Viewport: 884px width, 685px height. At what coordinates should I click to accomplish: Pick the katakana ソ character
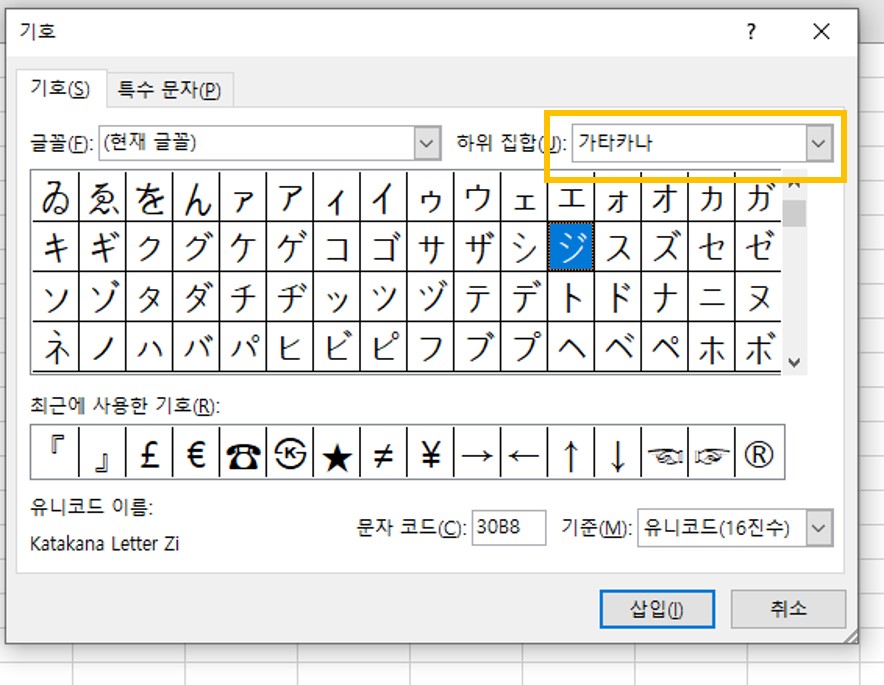[x=56, y=297]
